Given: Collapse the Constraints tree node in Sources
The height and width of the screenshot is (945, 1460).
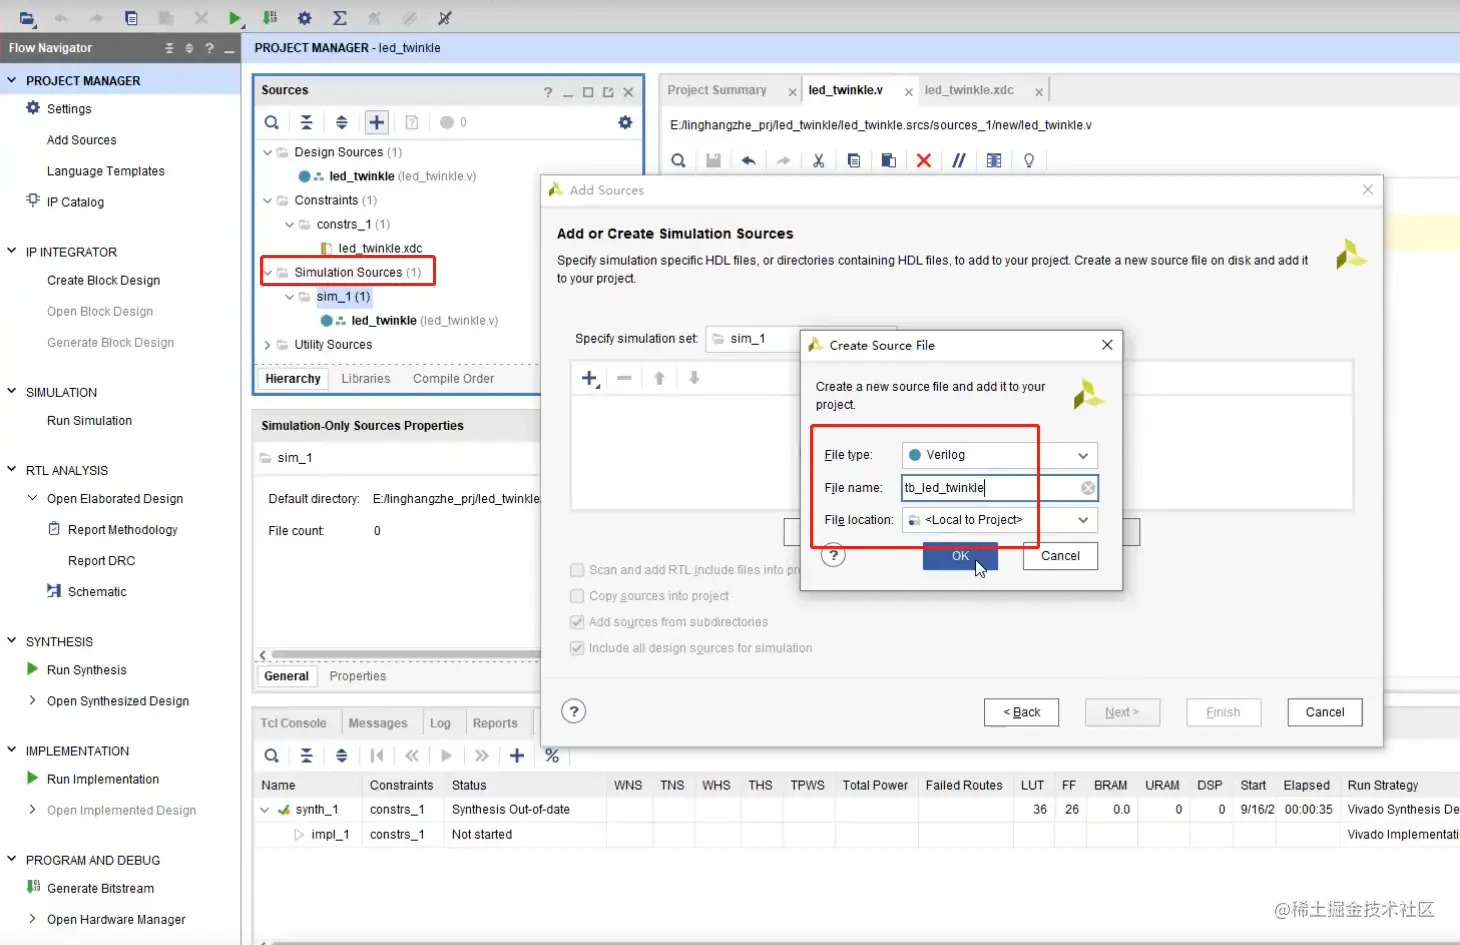Looking at the screenshot, I should tap(267, 200).
